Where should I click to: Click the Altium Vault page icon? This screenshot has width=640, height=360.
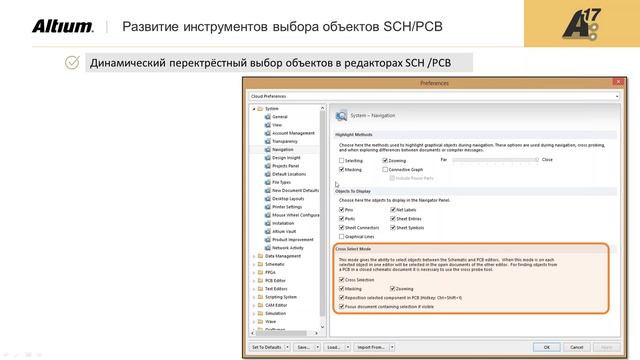(268, 231)
